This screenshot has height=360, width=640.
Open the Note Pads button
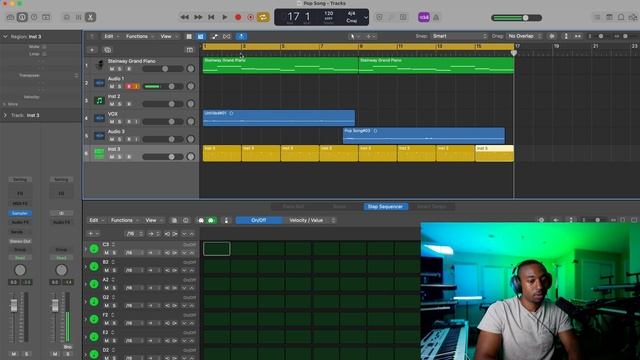click(x=609, y=17)
